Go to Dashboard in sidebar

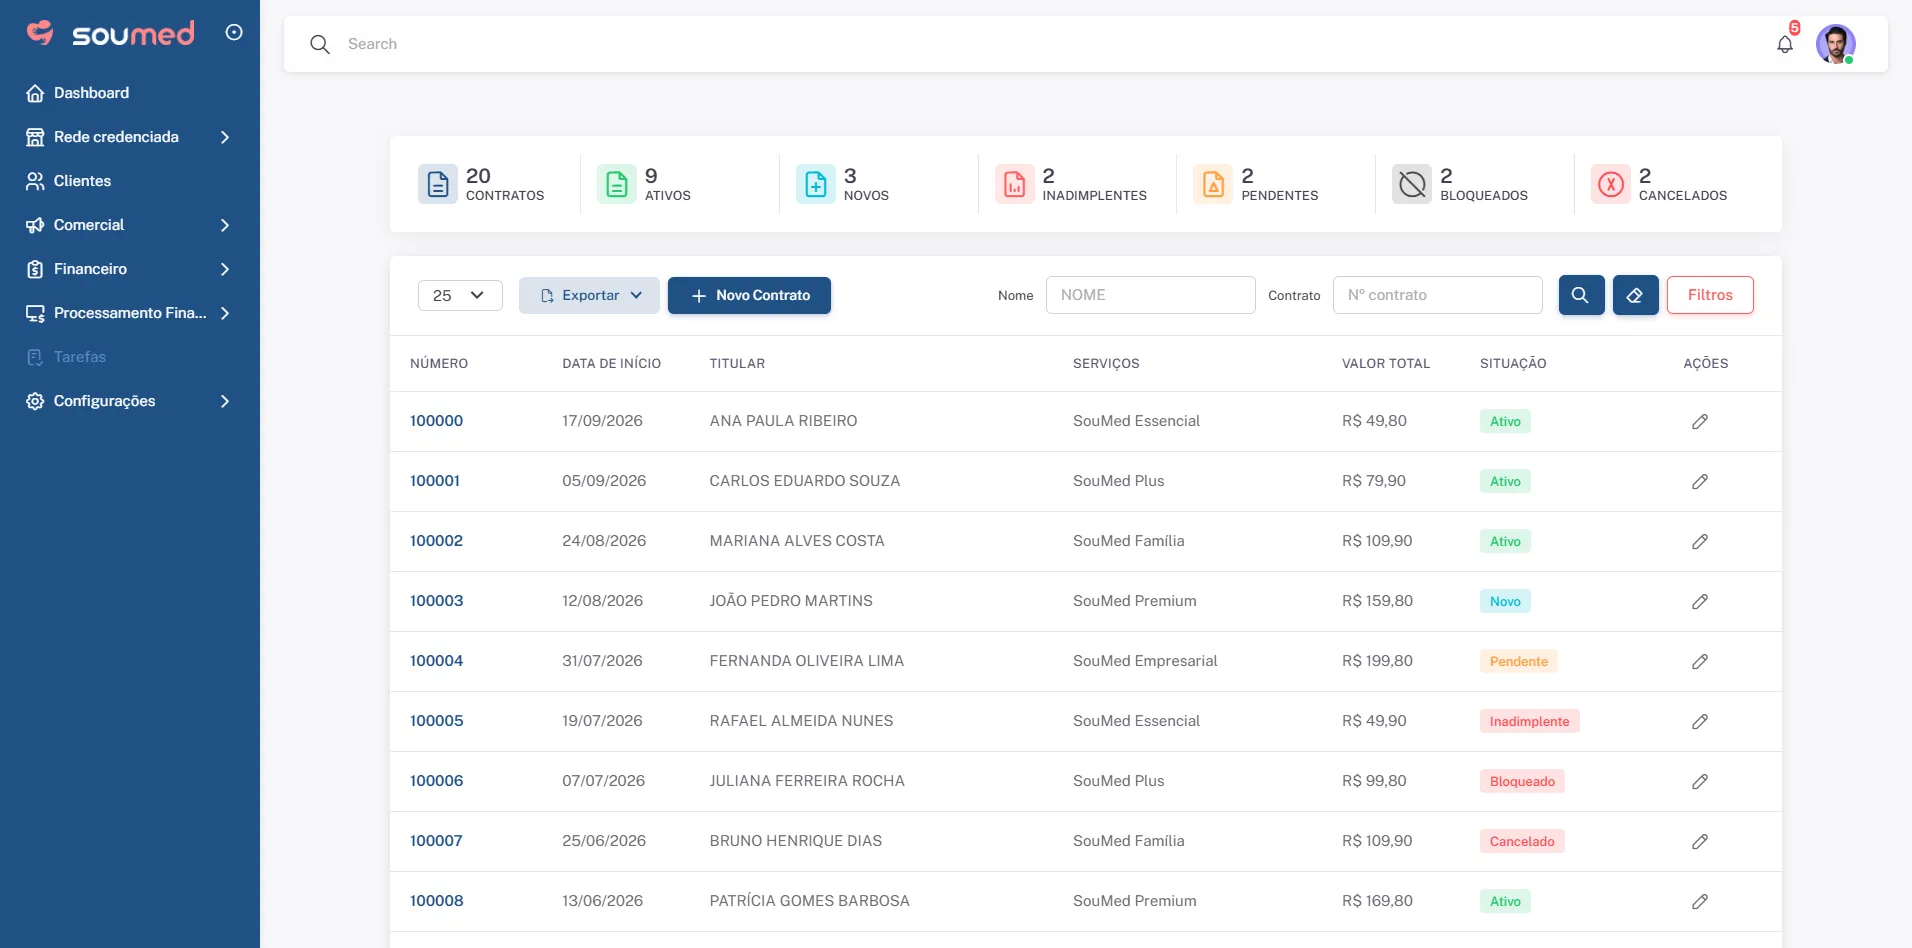point(130,93)
